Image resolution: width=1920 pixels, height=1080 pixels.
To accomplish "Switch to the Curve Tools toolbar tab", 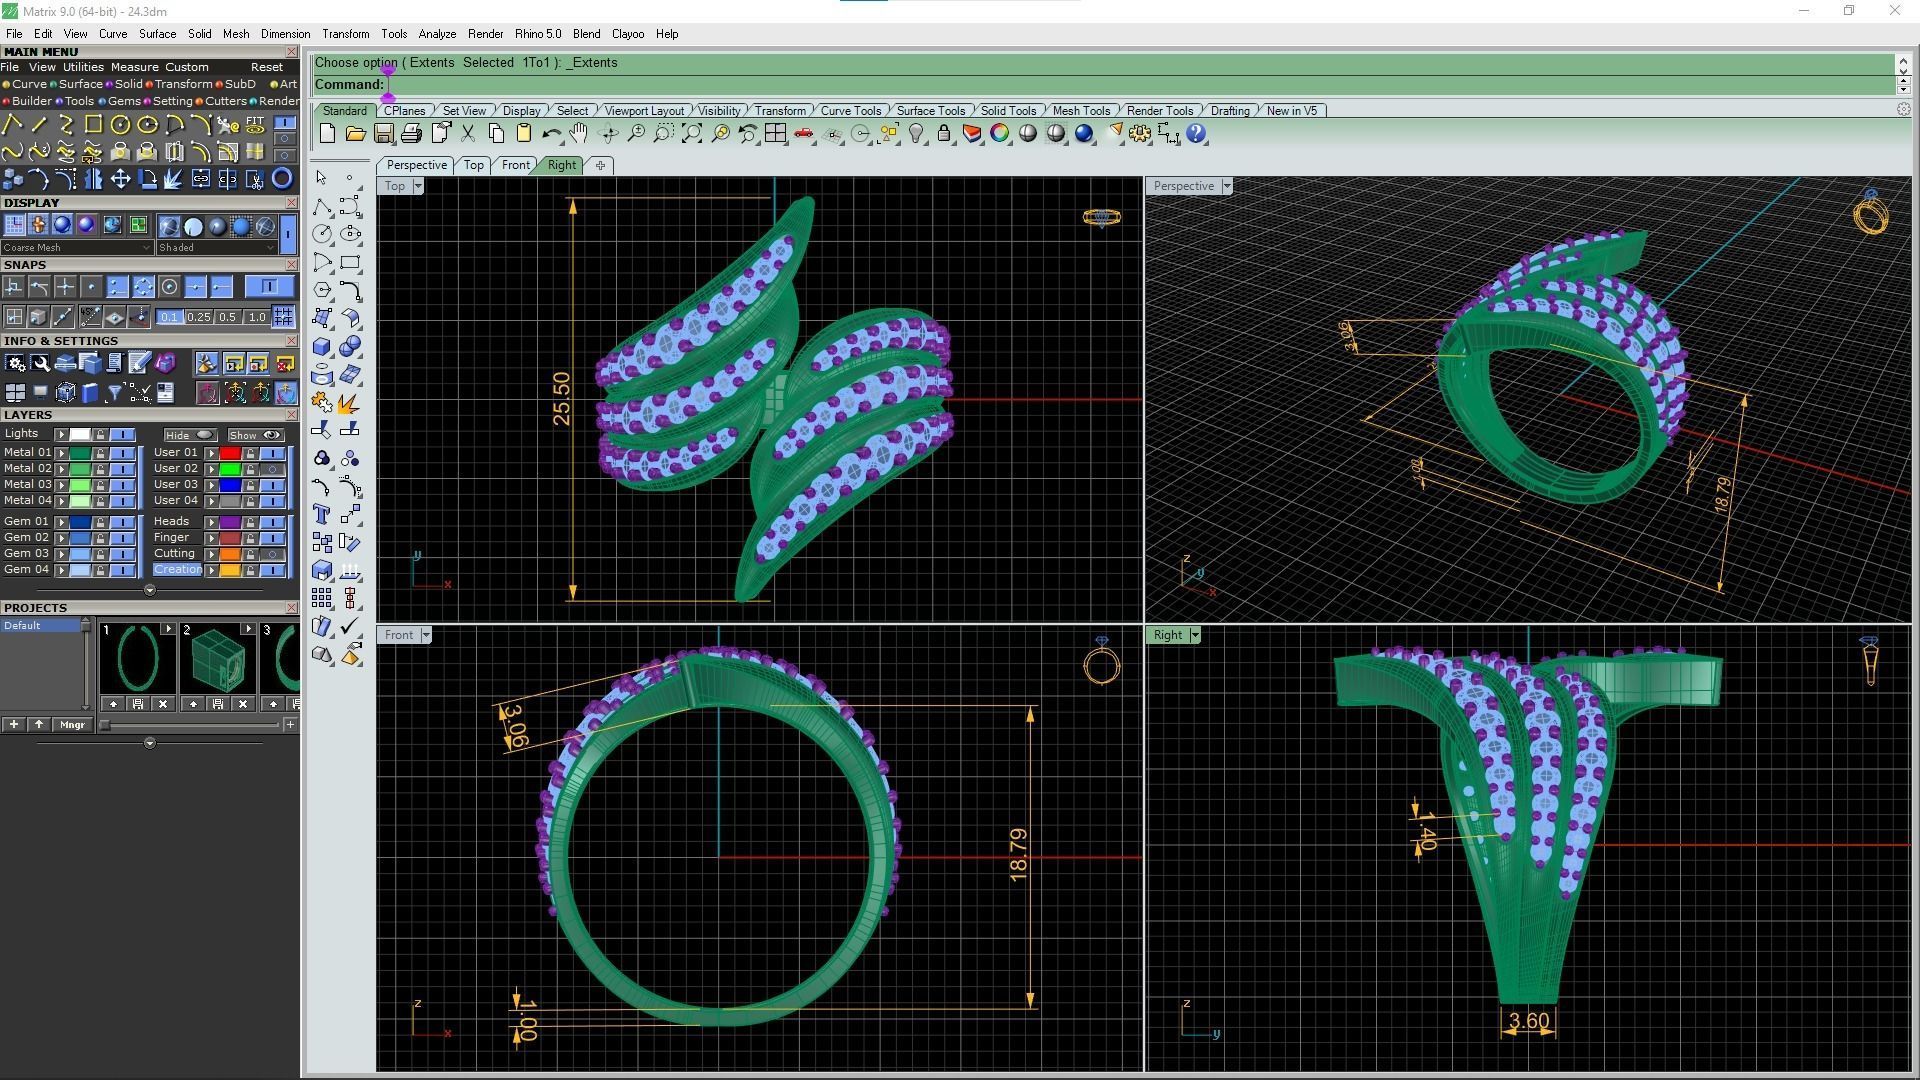I will (851, 111).
